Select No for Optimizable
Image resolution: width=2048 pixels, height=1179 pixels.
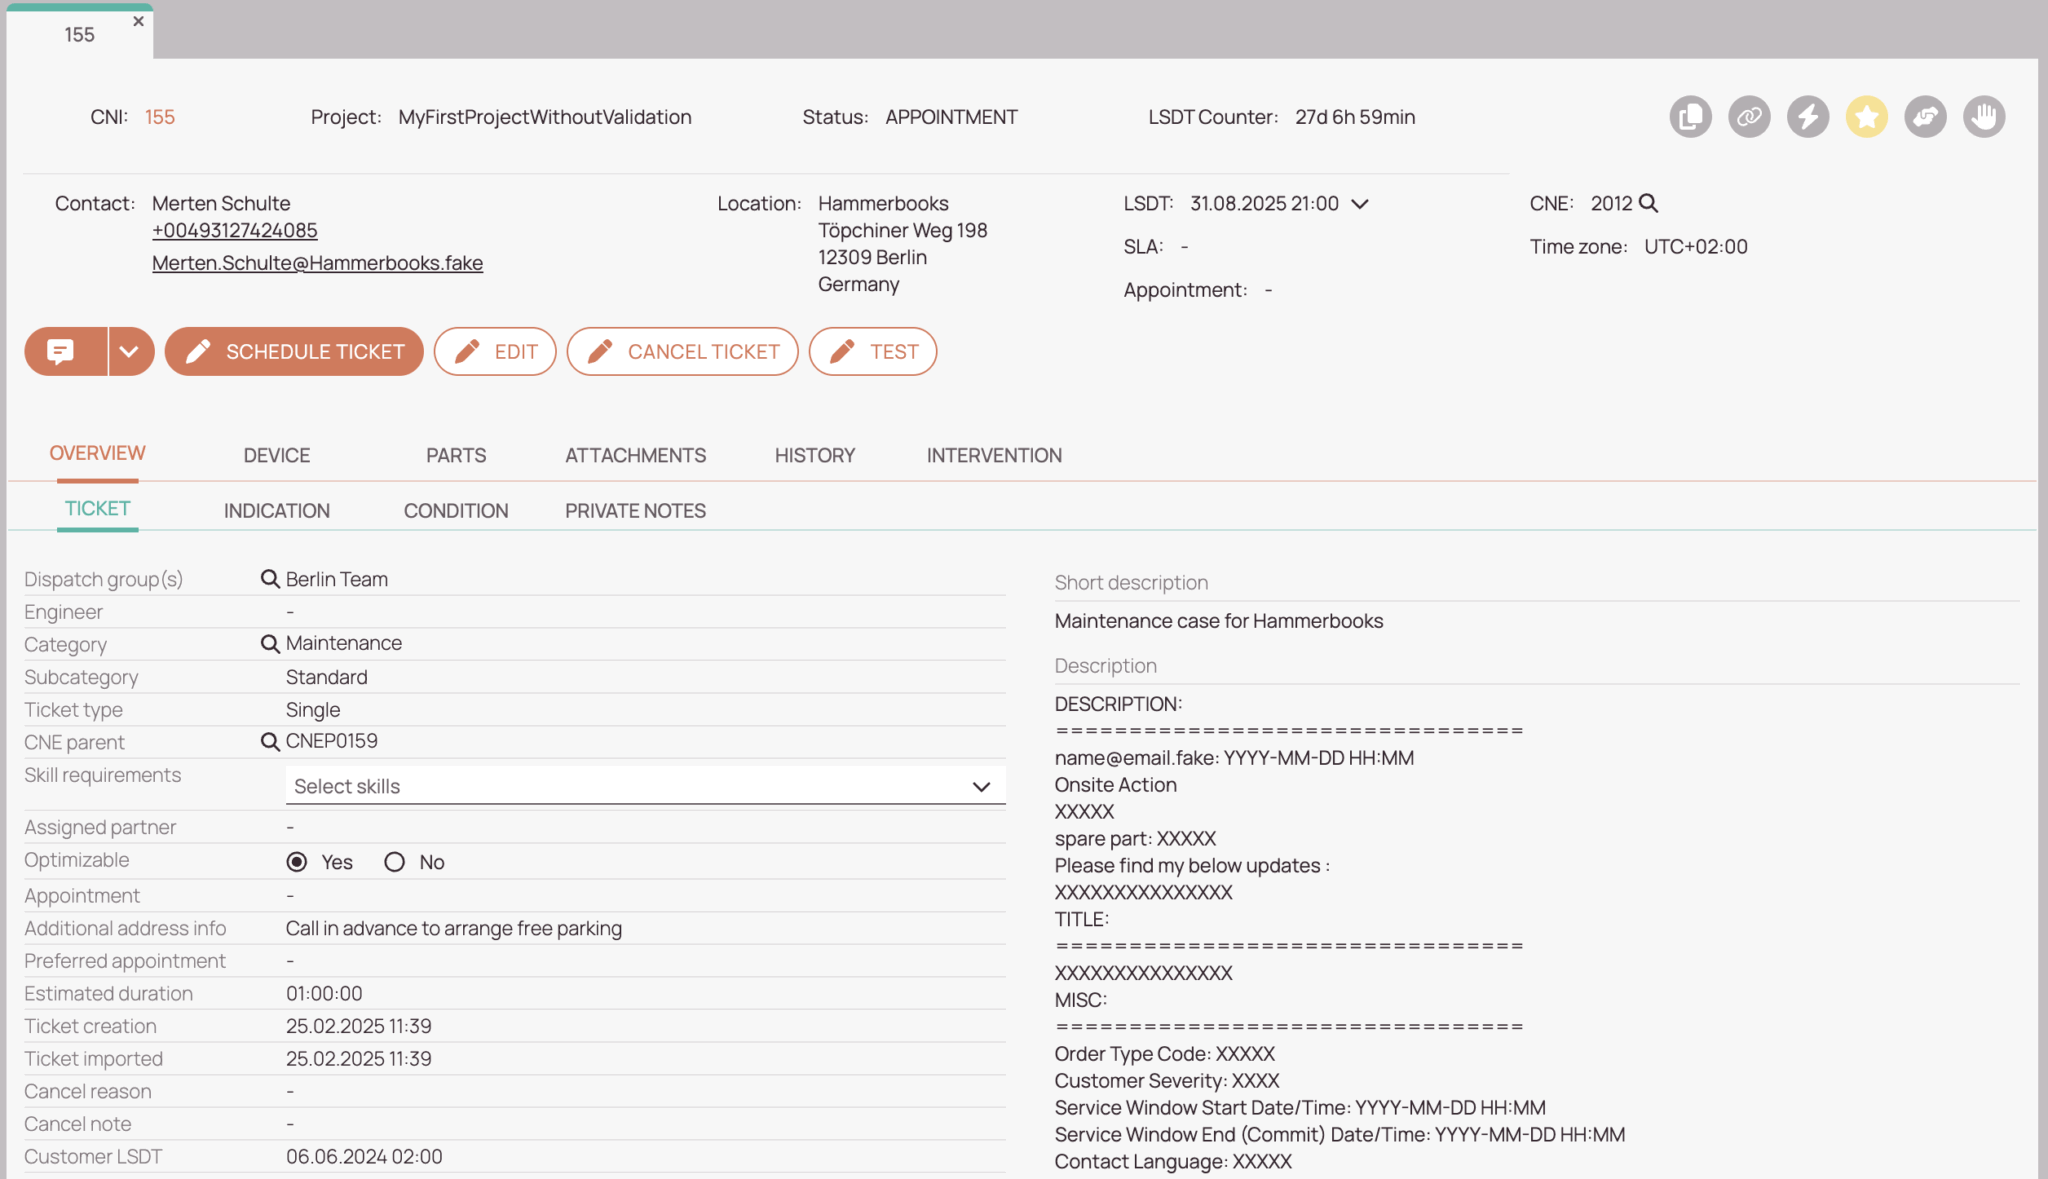(394, 861)
